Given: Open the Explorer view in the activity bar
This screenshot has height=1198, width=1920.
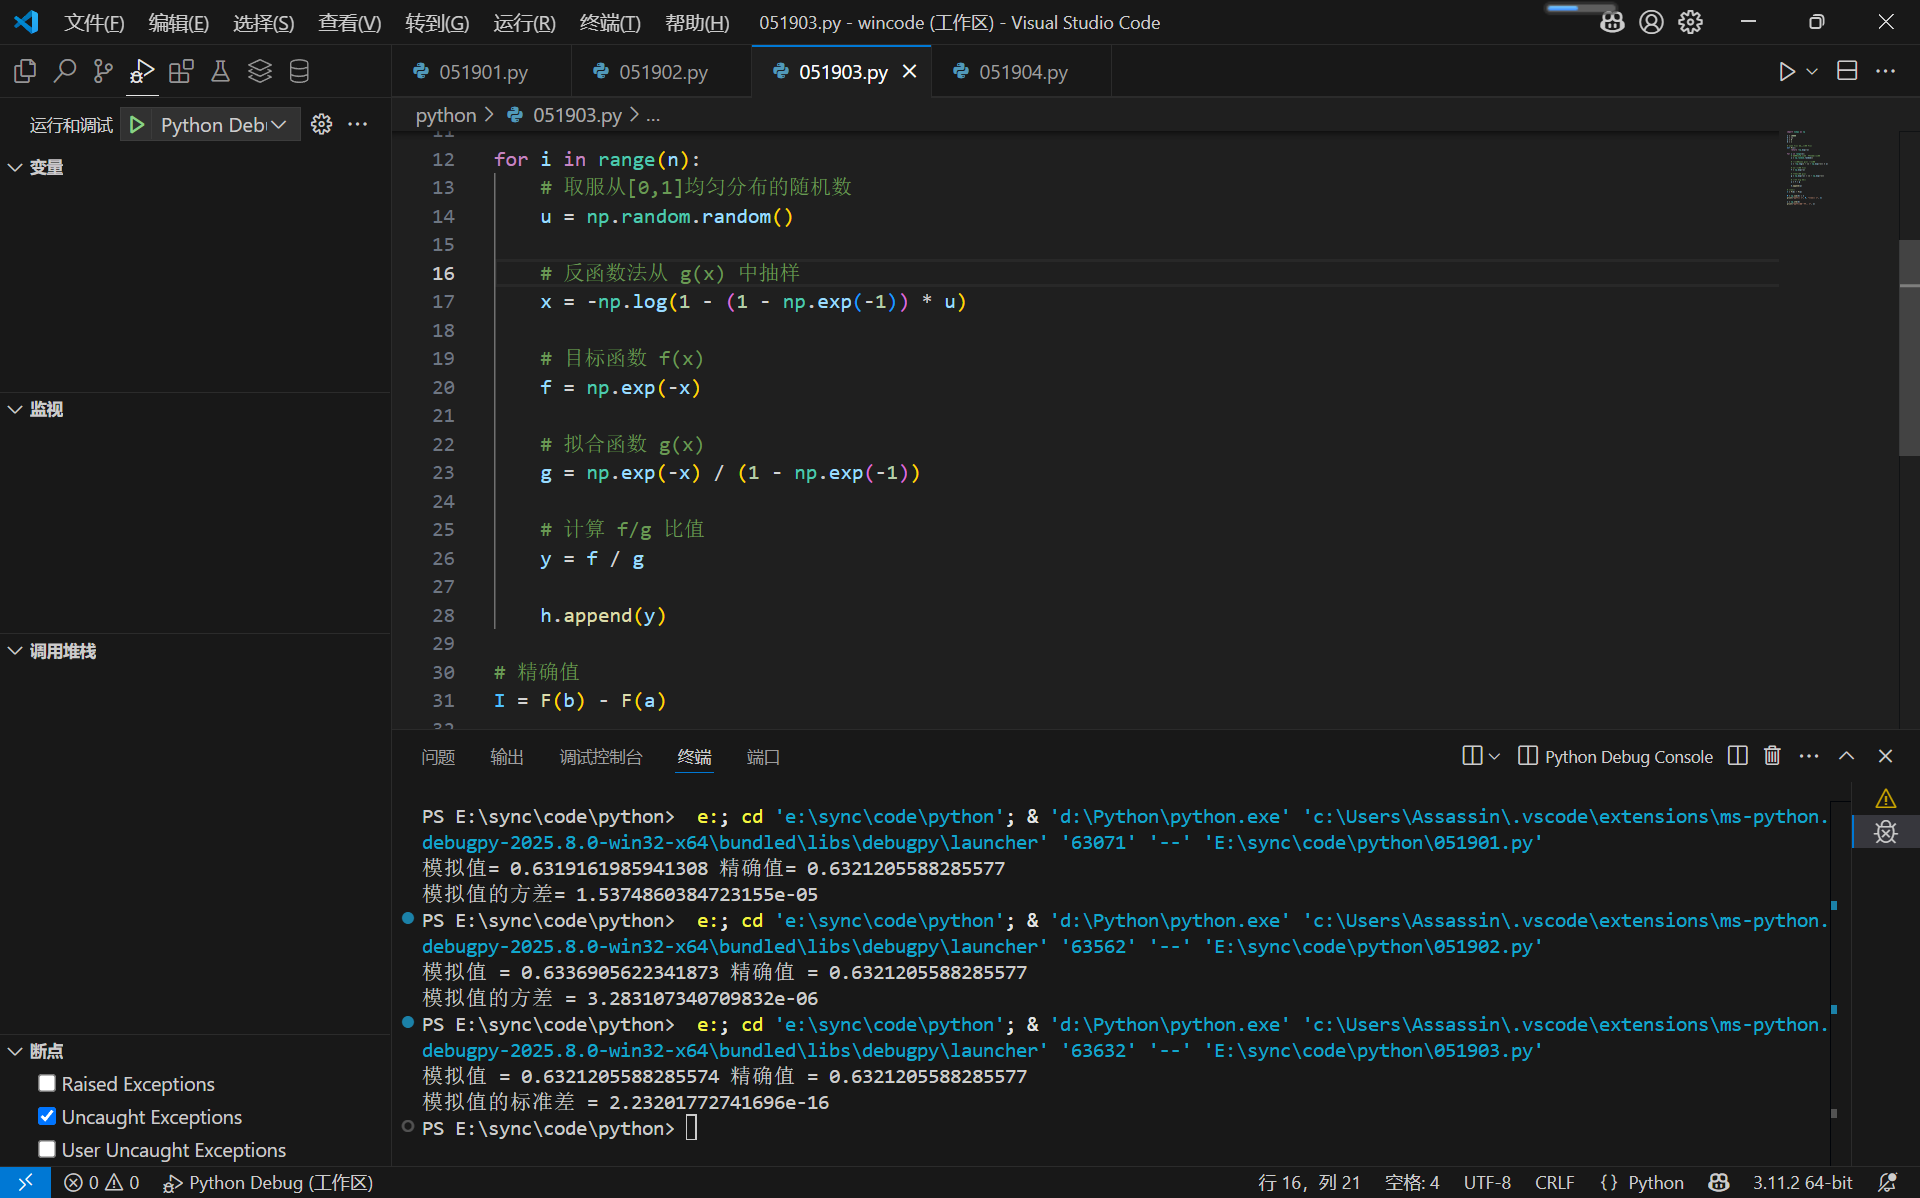Looking at the screenshot, I should point(25,71).
